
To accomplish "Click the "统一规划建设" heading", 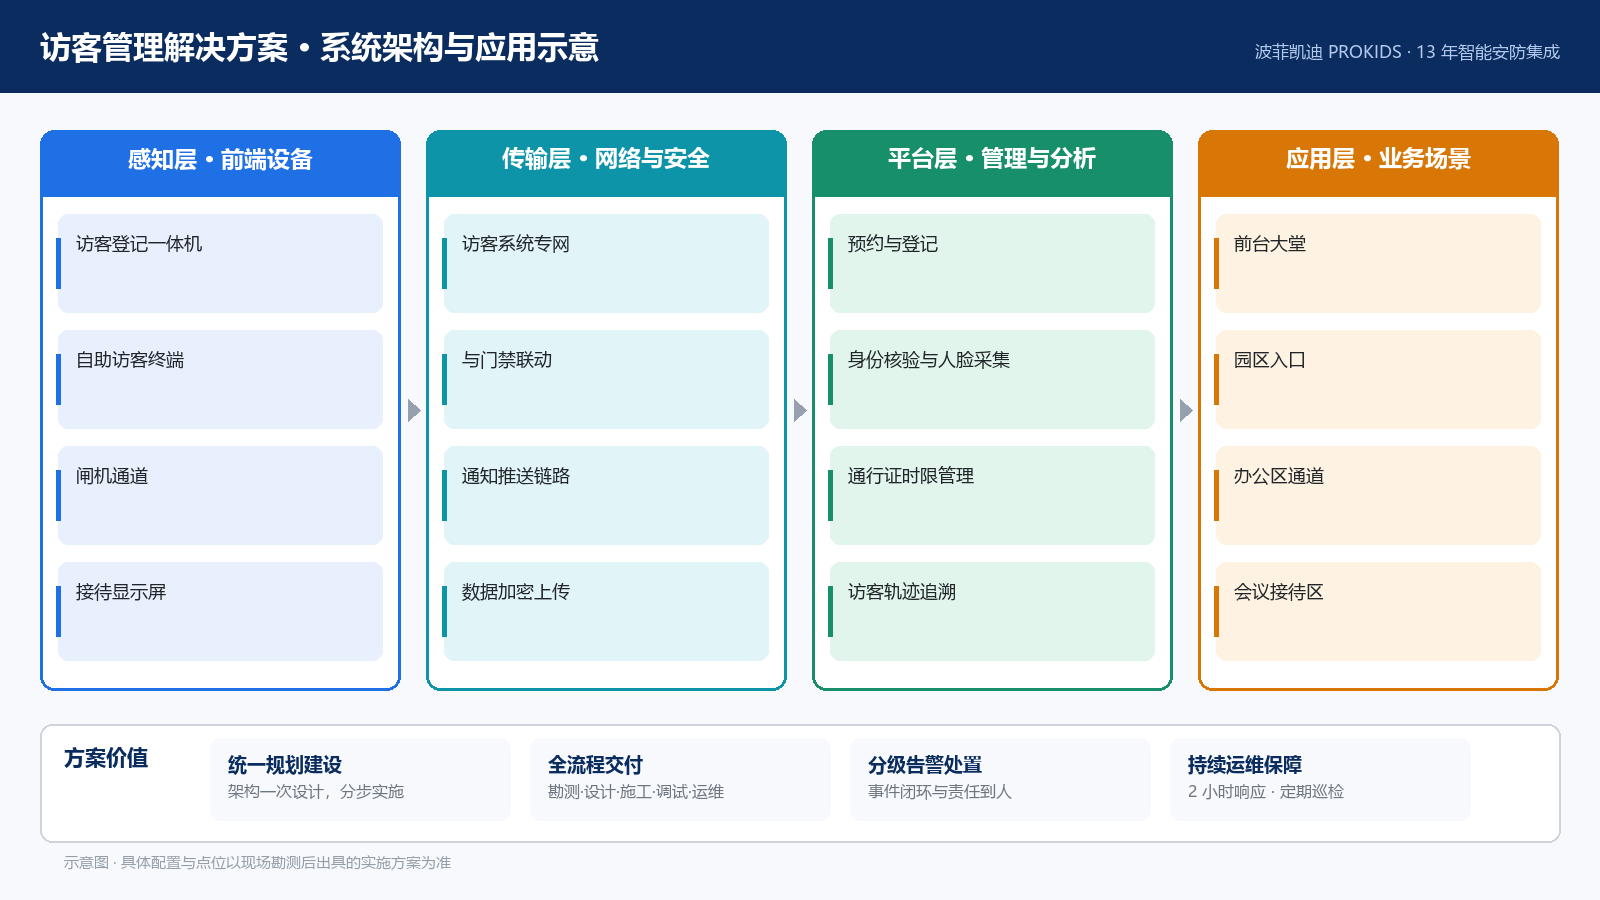I will pos(285,765).
